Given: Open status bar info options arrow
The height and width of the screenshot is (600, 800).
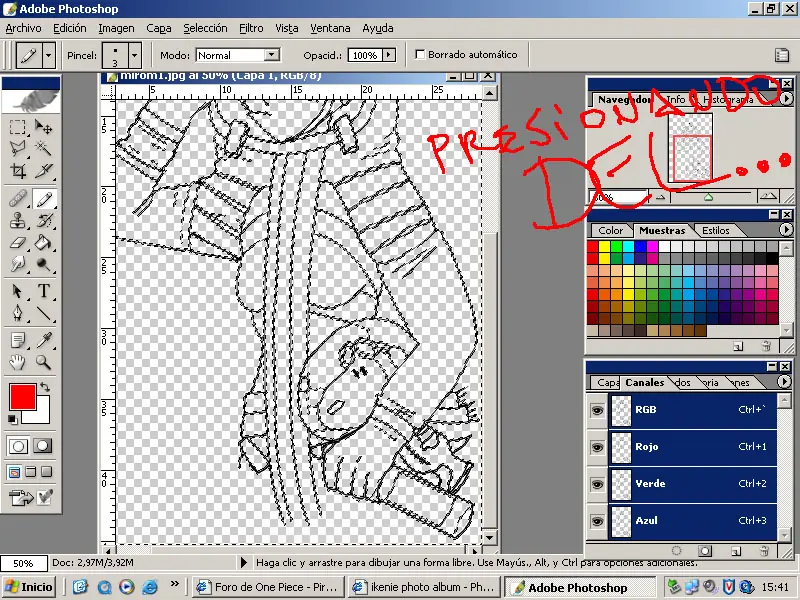Looking at the screenshot, I should [x=244, y=562].
